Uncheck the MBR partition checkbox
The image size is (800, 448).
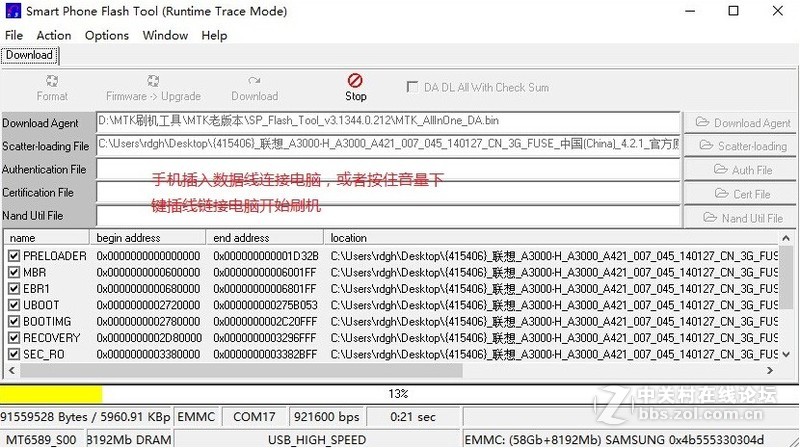(x=14, y=272)
